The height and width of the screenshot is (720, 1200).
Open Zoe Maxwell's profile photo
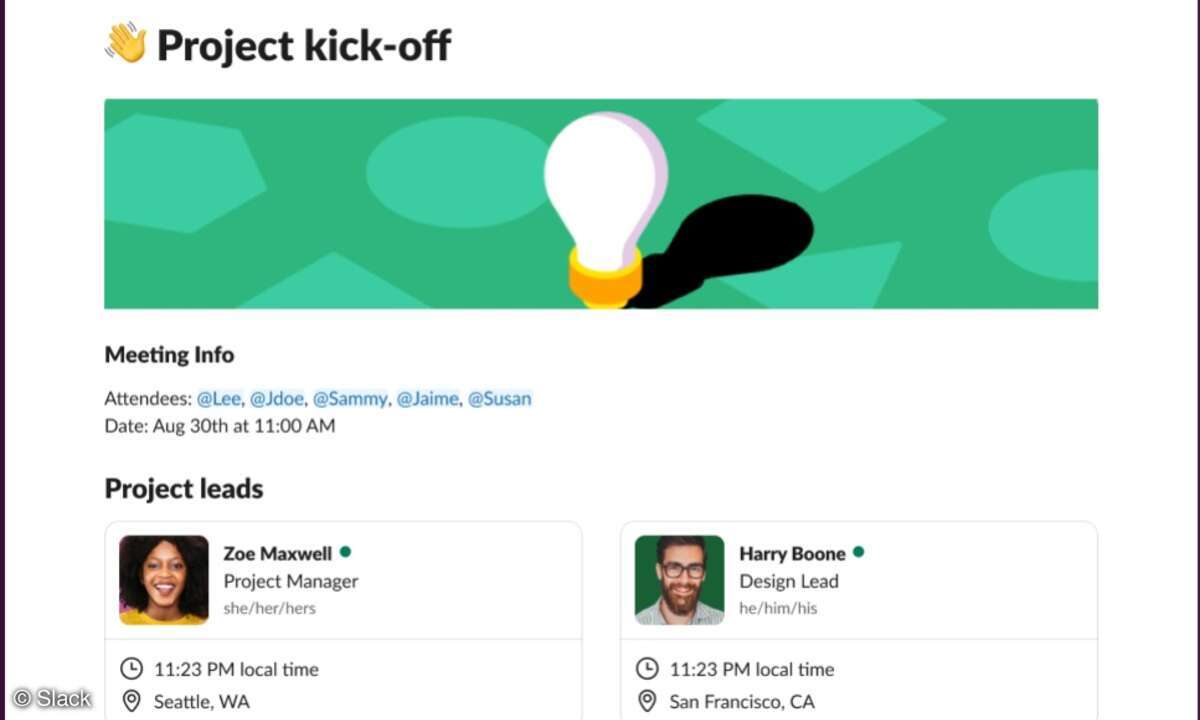pyautogui.click(x=164, y=580)
